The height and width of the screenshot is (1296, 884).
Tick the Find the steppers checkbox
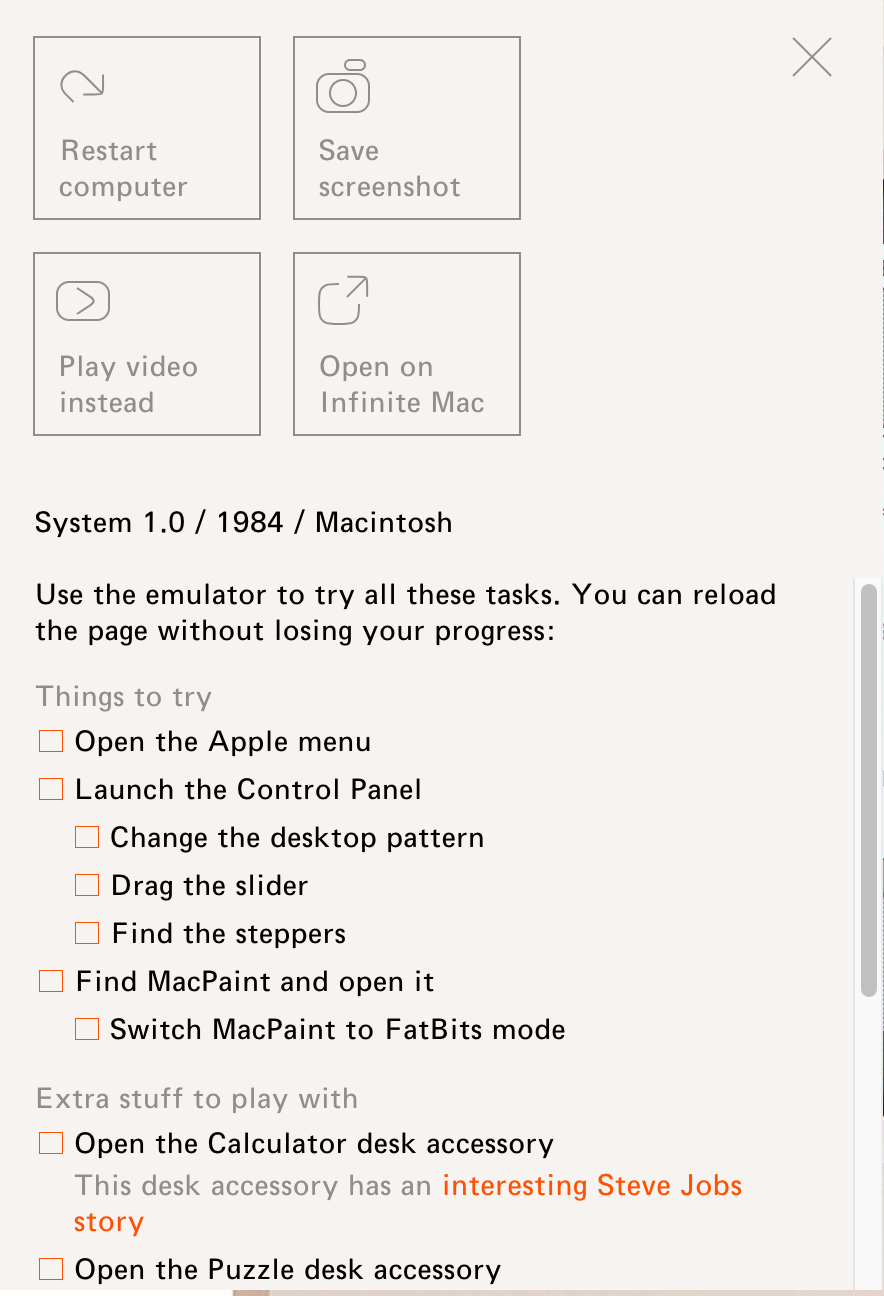click(x=87, y=933)
